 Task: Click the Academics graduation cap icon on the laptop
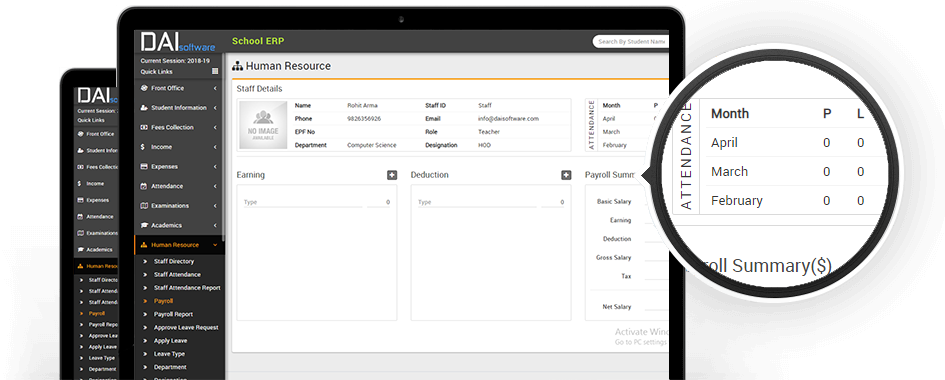[x=144, y=225]
